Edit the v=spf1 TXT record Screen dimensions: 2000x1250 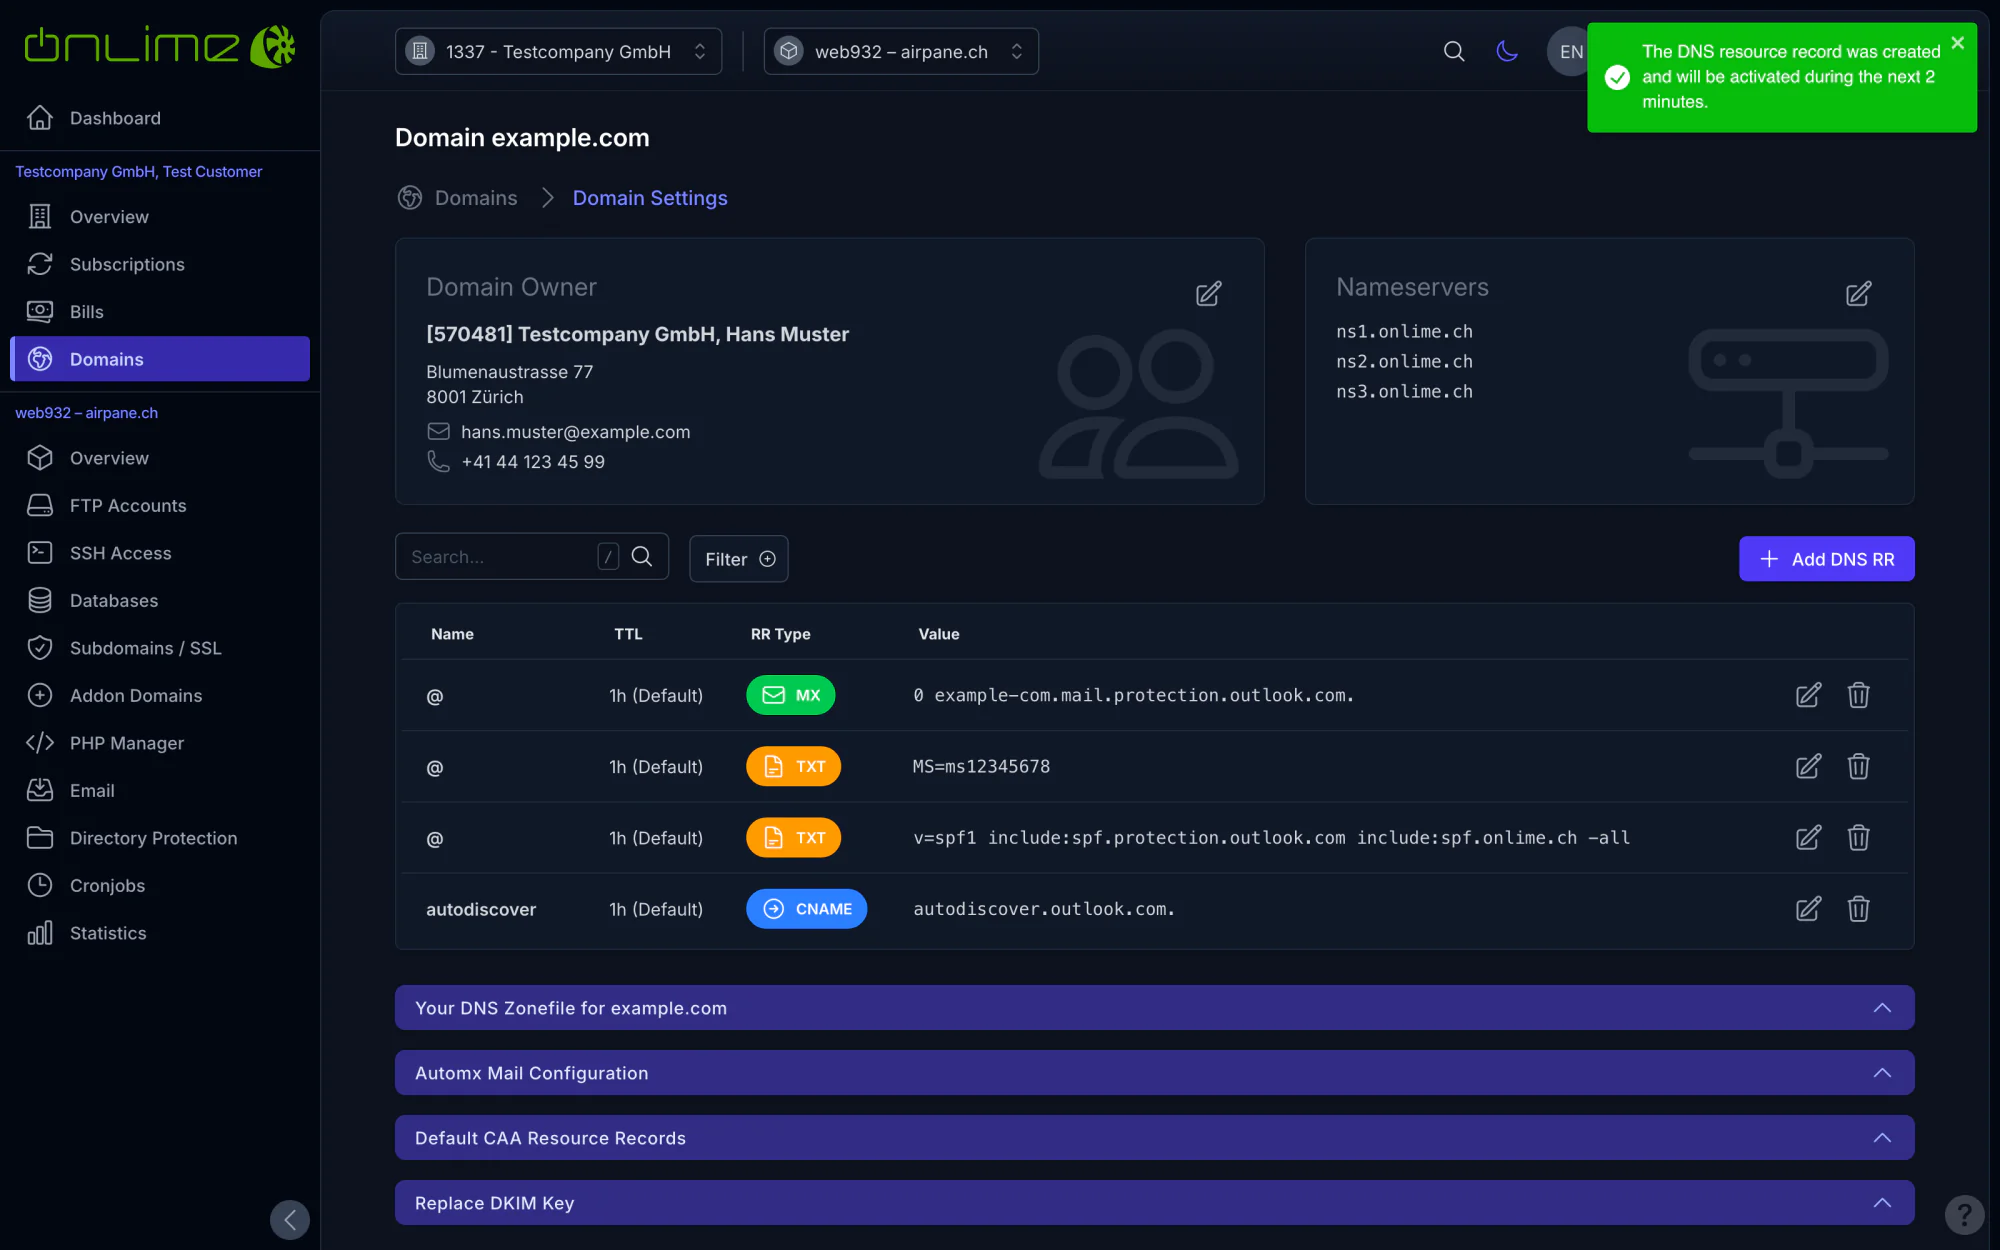pyautogui.click(x=1808, y=838)
